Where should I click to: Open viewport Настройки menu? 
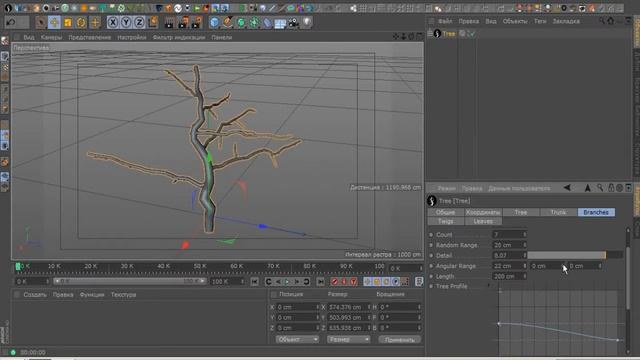(x=132, y=37)
